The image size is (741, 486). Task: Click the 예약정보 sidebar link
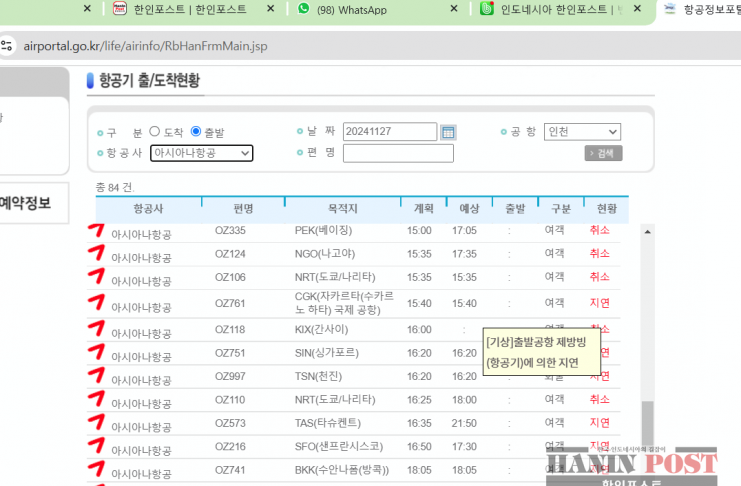point(25,203)
